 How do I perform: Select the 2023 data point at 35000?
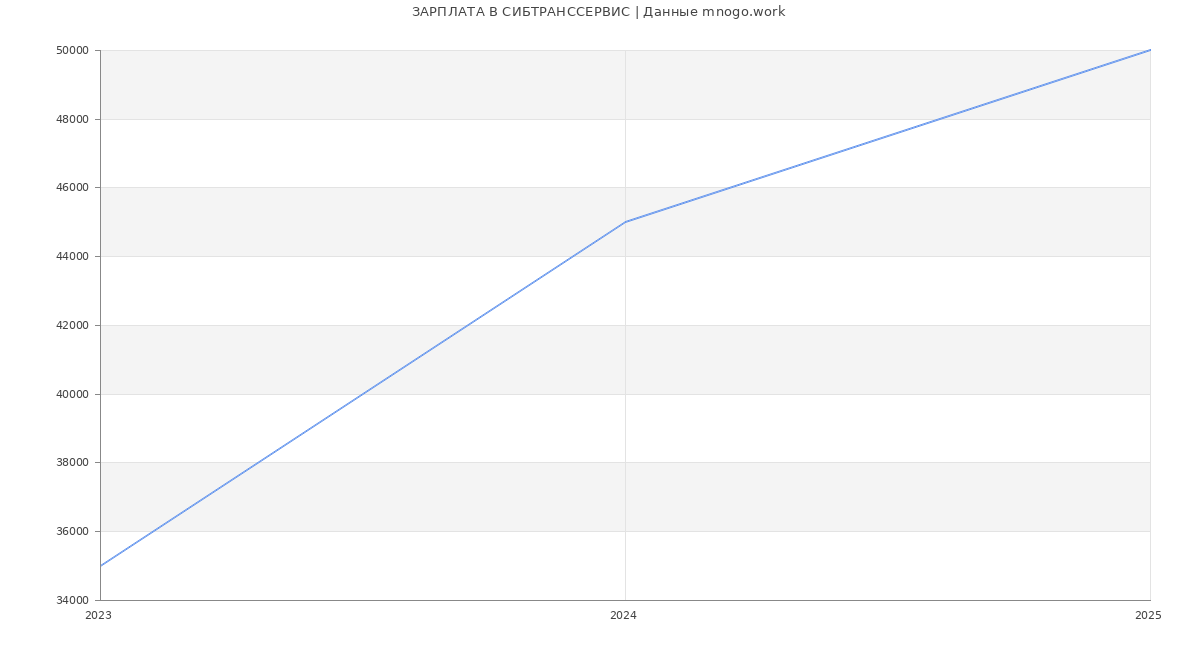tap(101, 566)
